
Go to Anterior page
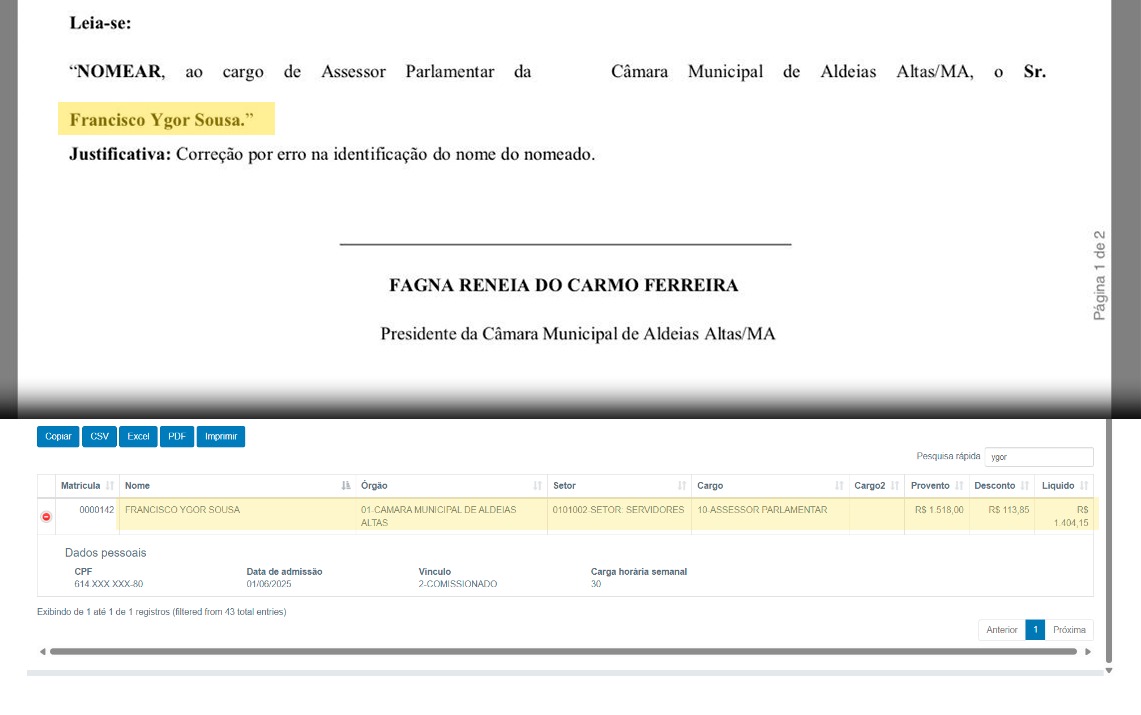1001,630
